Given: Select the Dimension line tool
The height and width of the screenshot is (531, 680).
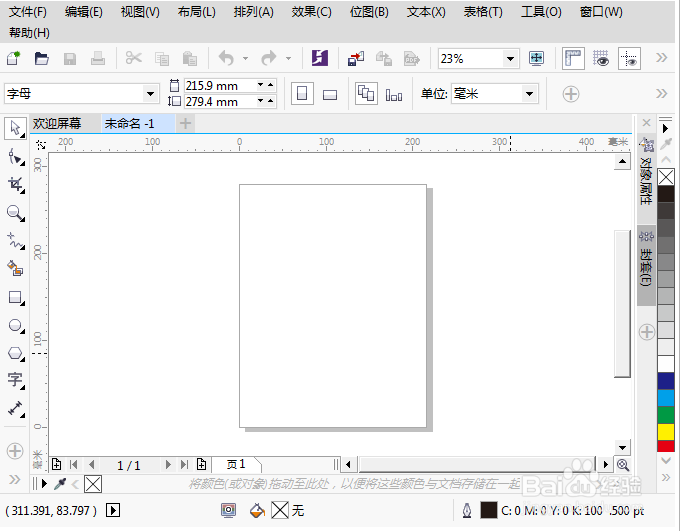Looking at the screenshot, I should (x=16, y=409).
